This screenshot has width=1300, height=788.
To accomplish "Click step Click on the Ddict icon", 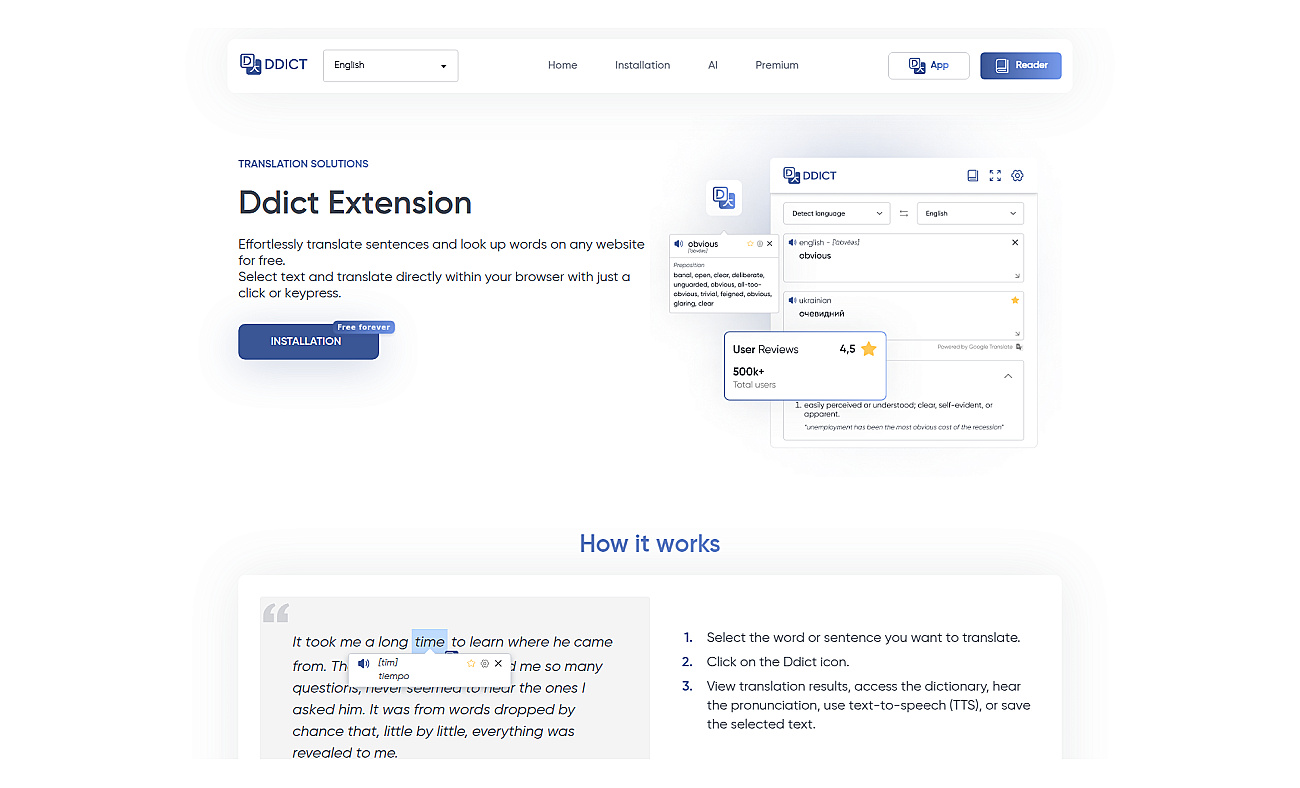I will coord(778,661).
